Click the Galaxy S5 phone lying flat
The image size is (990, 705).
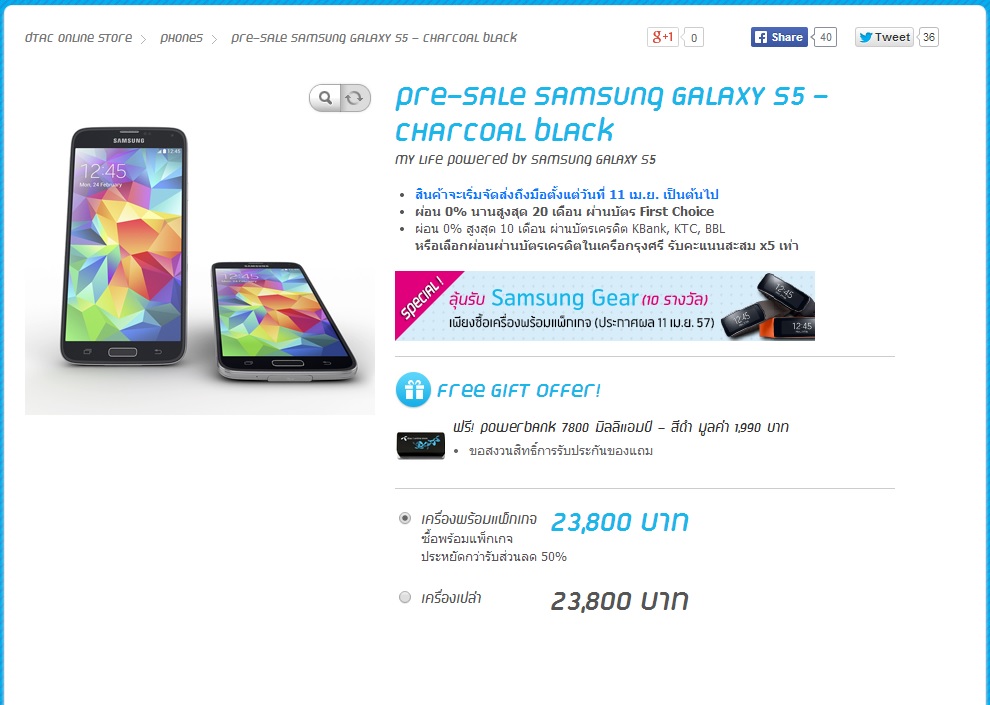point(284,322)
